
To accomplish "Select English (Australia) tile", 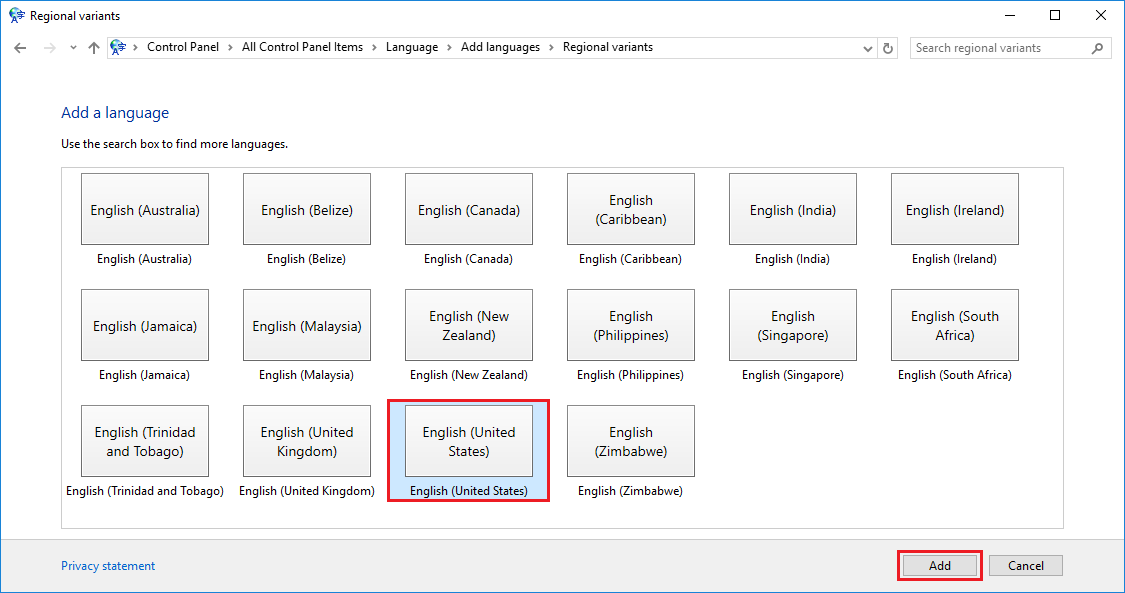I will (144, 208).
